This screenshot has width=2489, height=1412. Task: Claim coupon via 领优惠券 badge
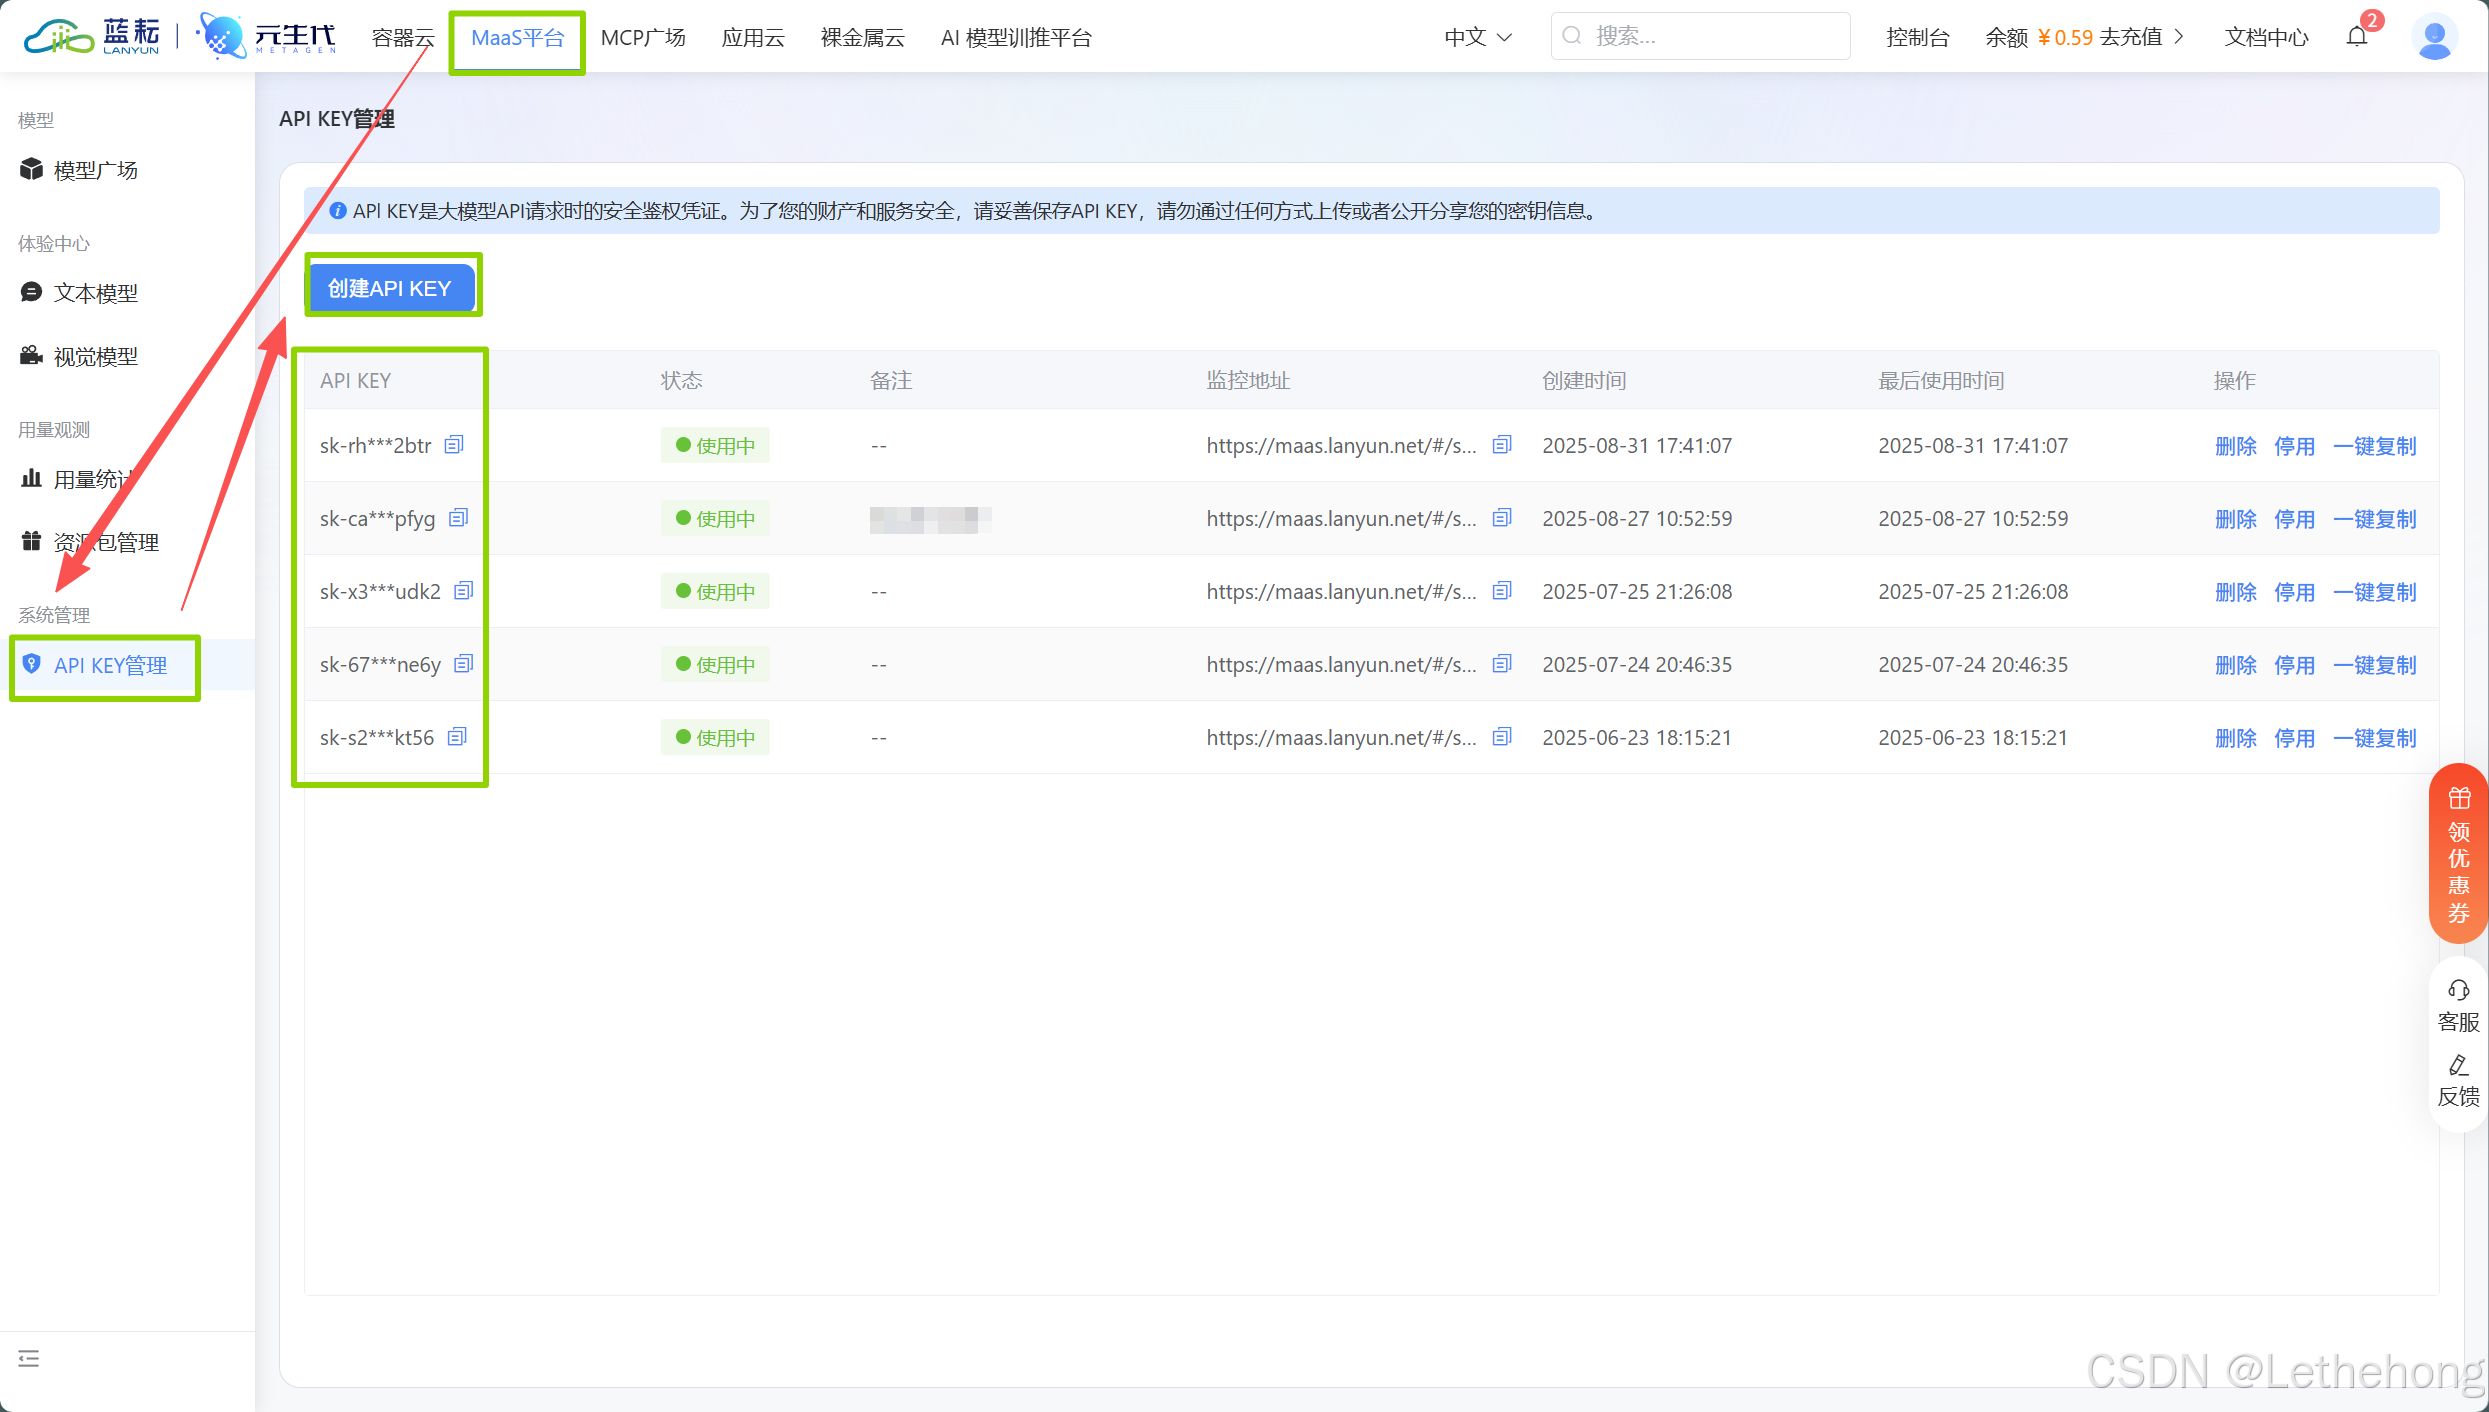click(2458, 854)
